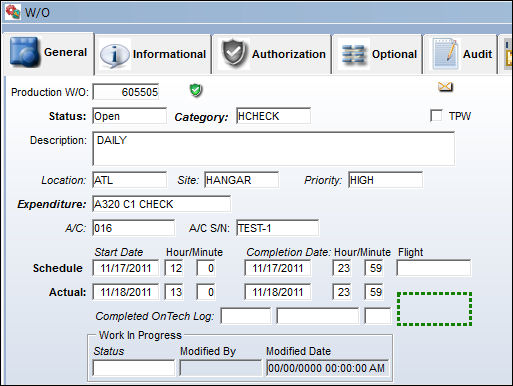This screenshot has height=386, width=513.
Task: Click the first Completed OnTech Log field
Action: (x=246, y=316)
